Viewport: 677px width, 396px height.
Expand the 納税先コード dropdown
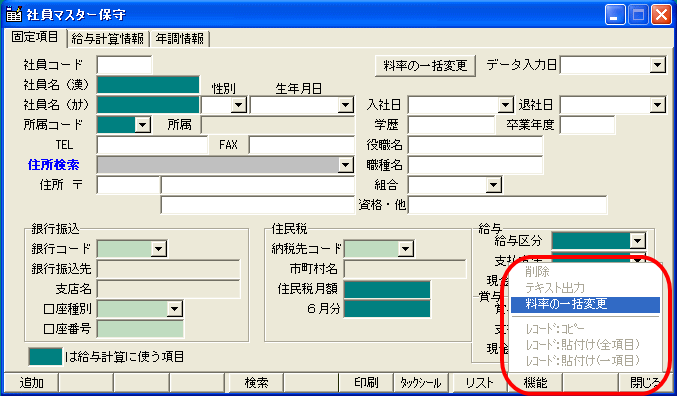pyautogui.click(x=405, y=249)
